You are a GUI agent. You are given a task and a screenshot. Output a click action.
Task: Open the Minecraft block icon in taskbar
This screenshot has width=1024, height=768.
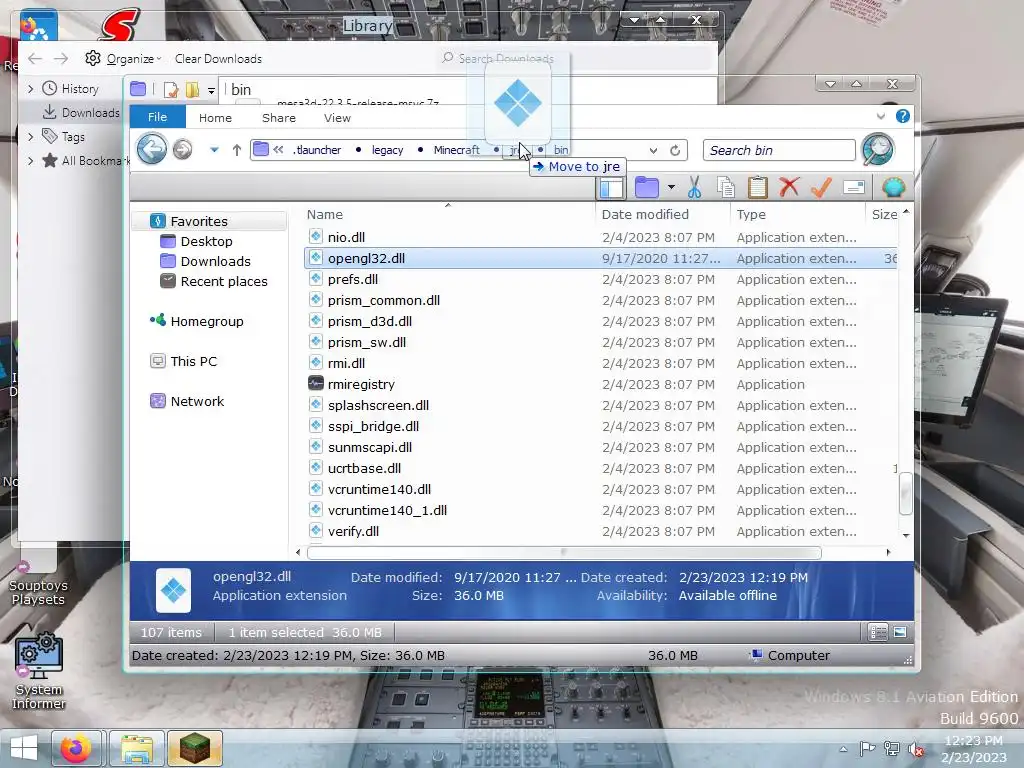195,748
